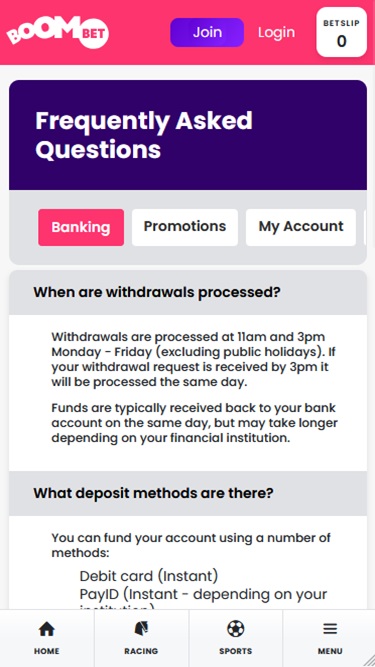
Task: Click the partially visible tab after My Account
Action: coord(365,227)
